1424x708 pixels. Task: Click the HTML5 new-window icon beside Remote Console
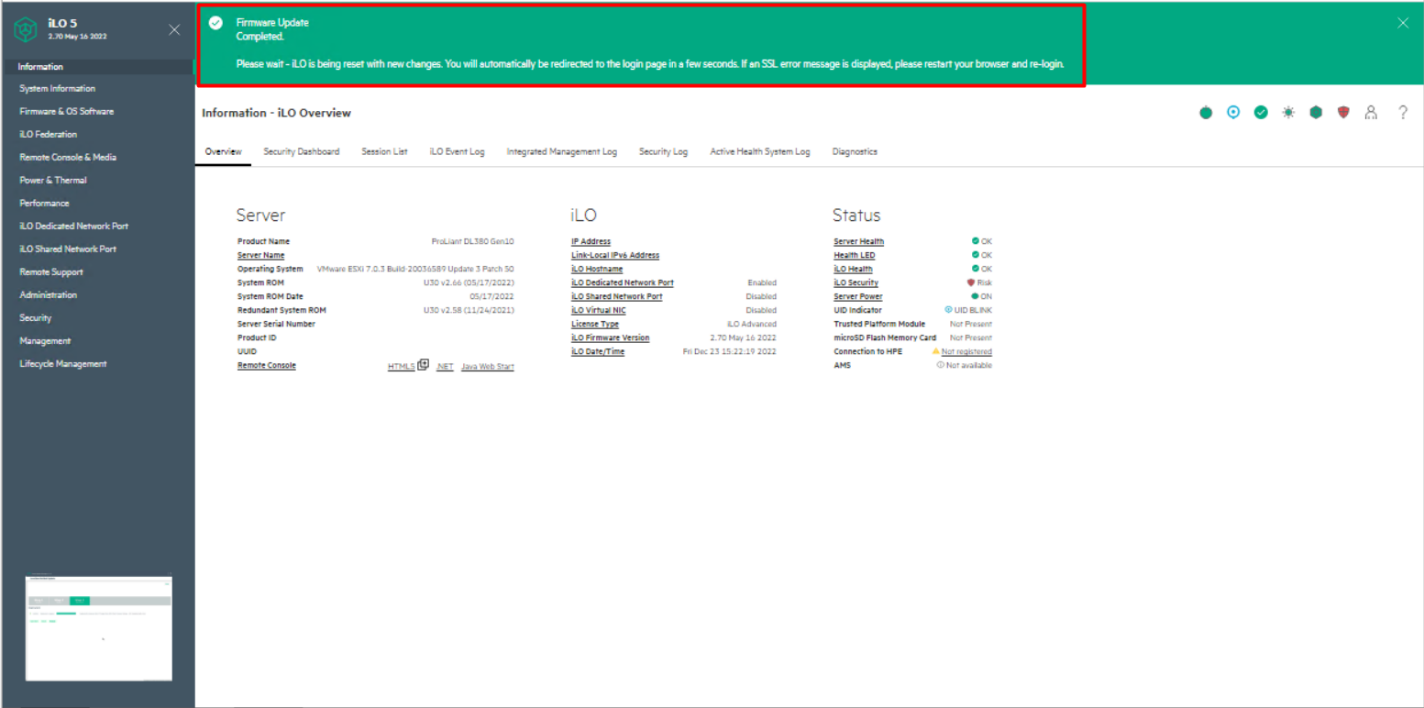(423, 365)
